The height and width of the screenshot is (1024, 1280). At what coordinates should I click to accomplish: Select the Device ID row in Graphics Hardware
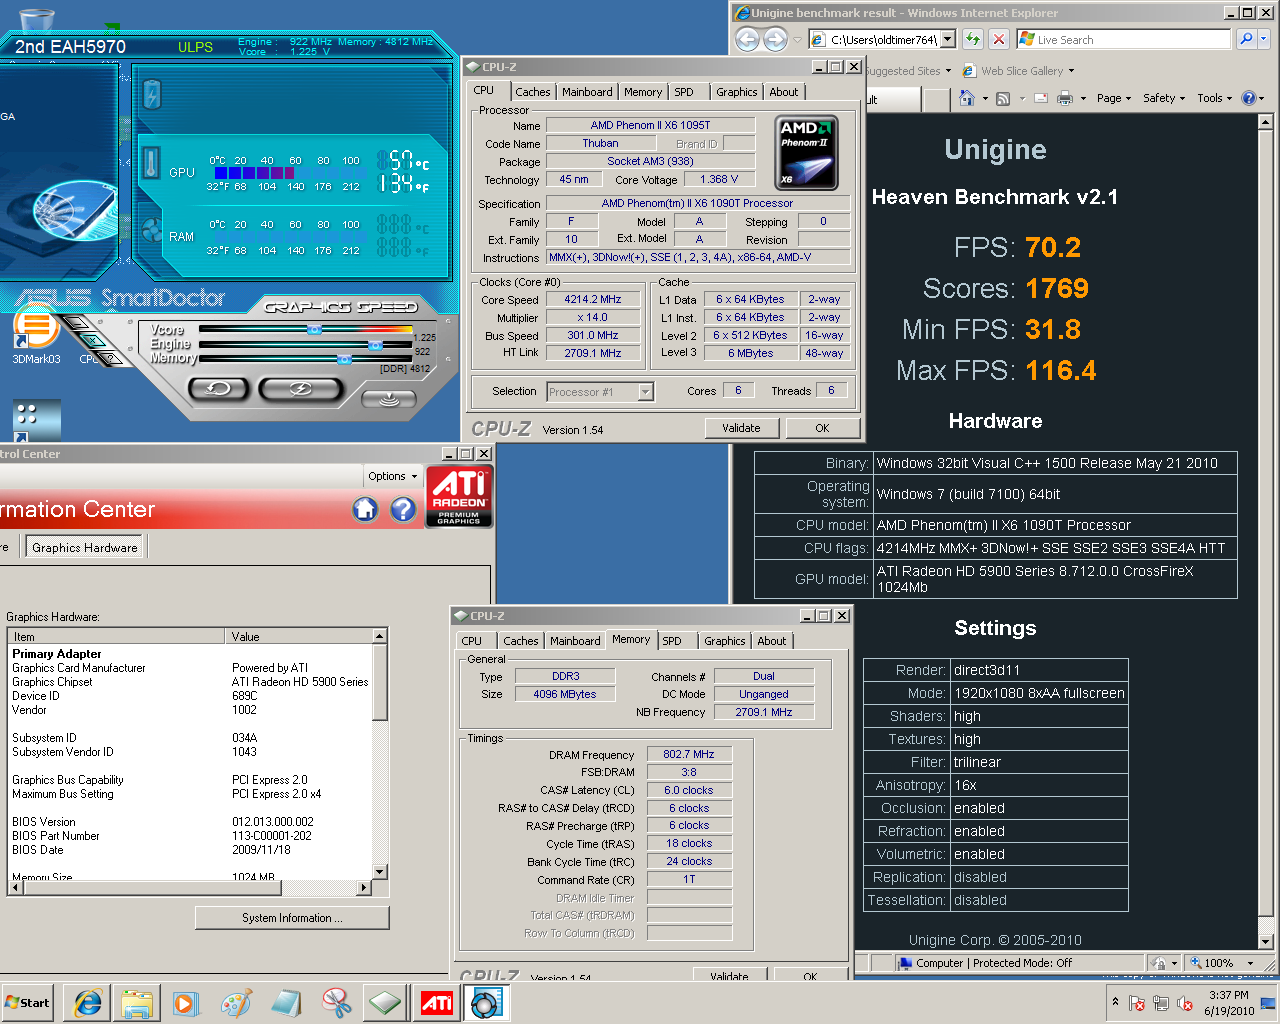(x=190, y=696)
